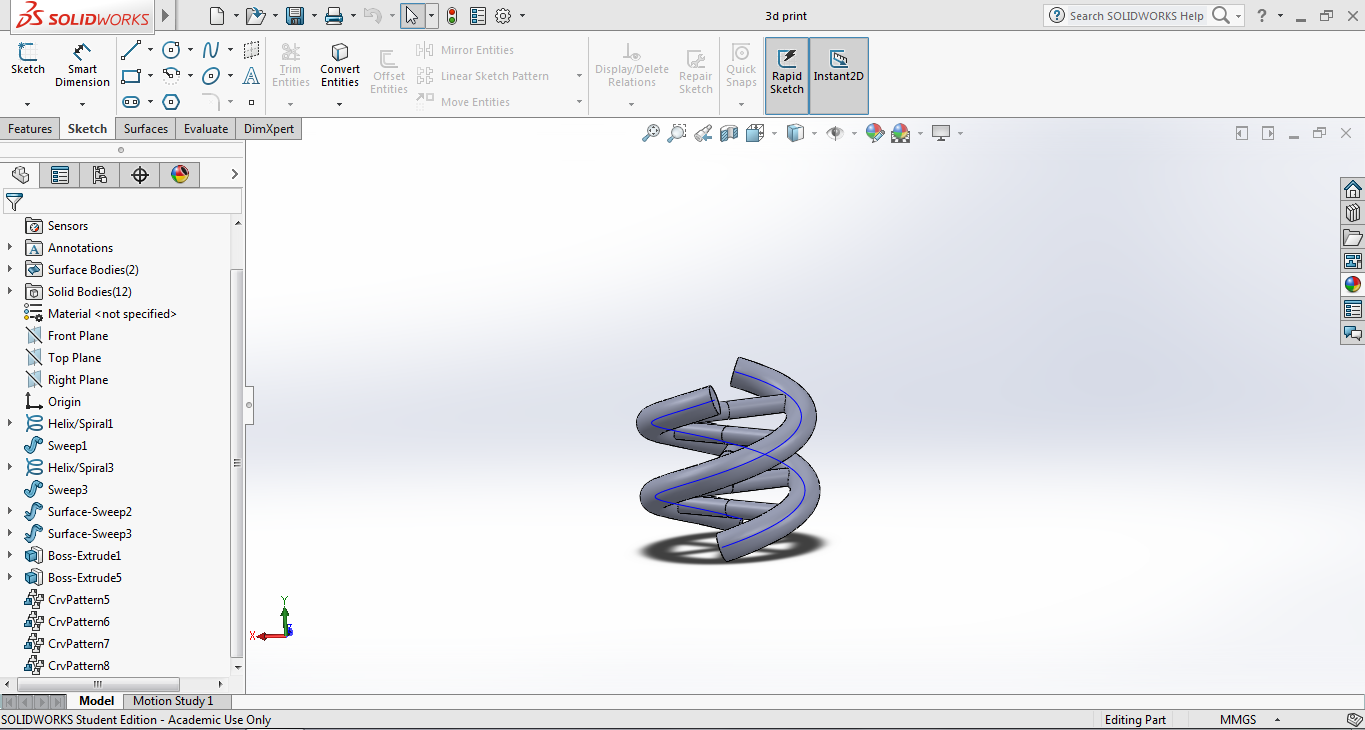
Task: Expand the Surface Bodies(2) folder
Action: [x=11, y=269]
